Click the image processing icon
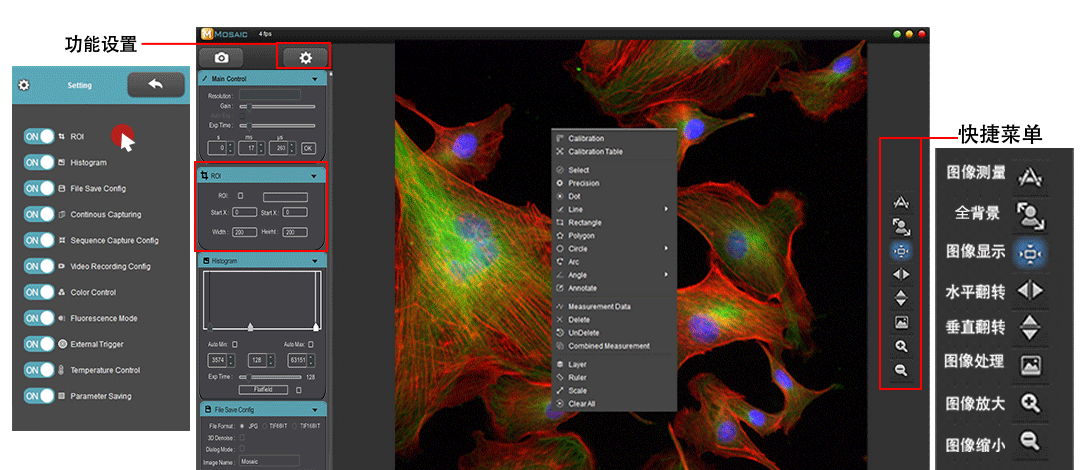 tap(901, 322)
